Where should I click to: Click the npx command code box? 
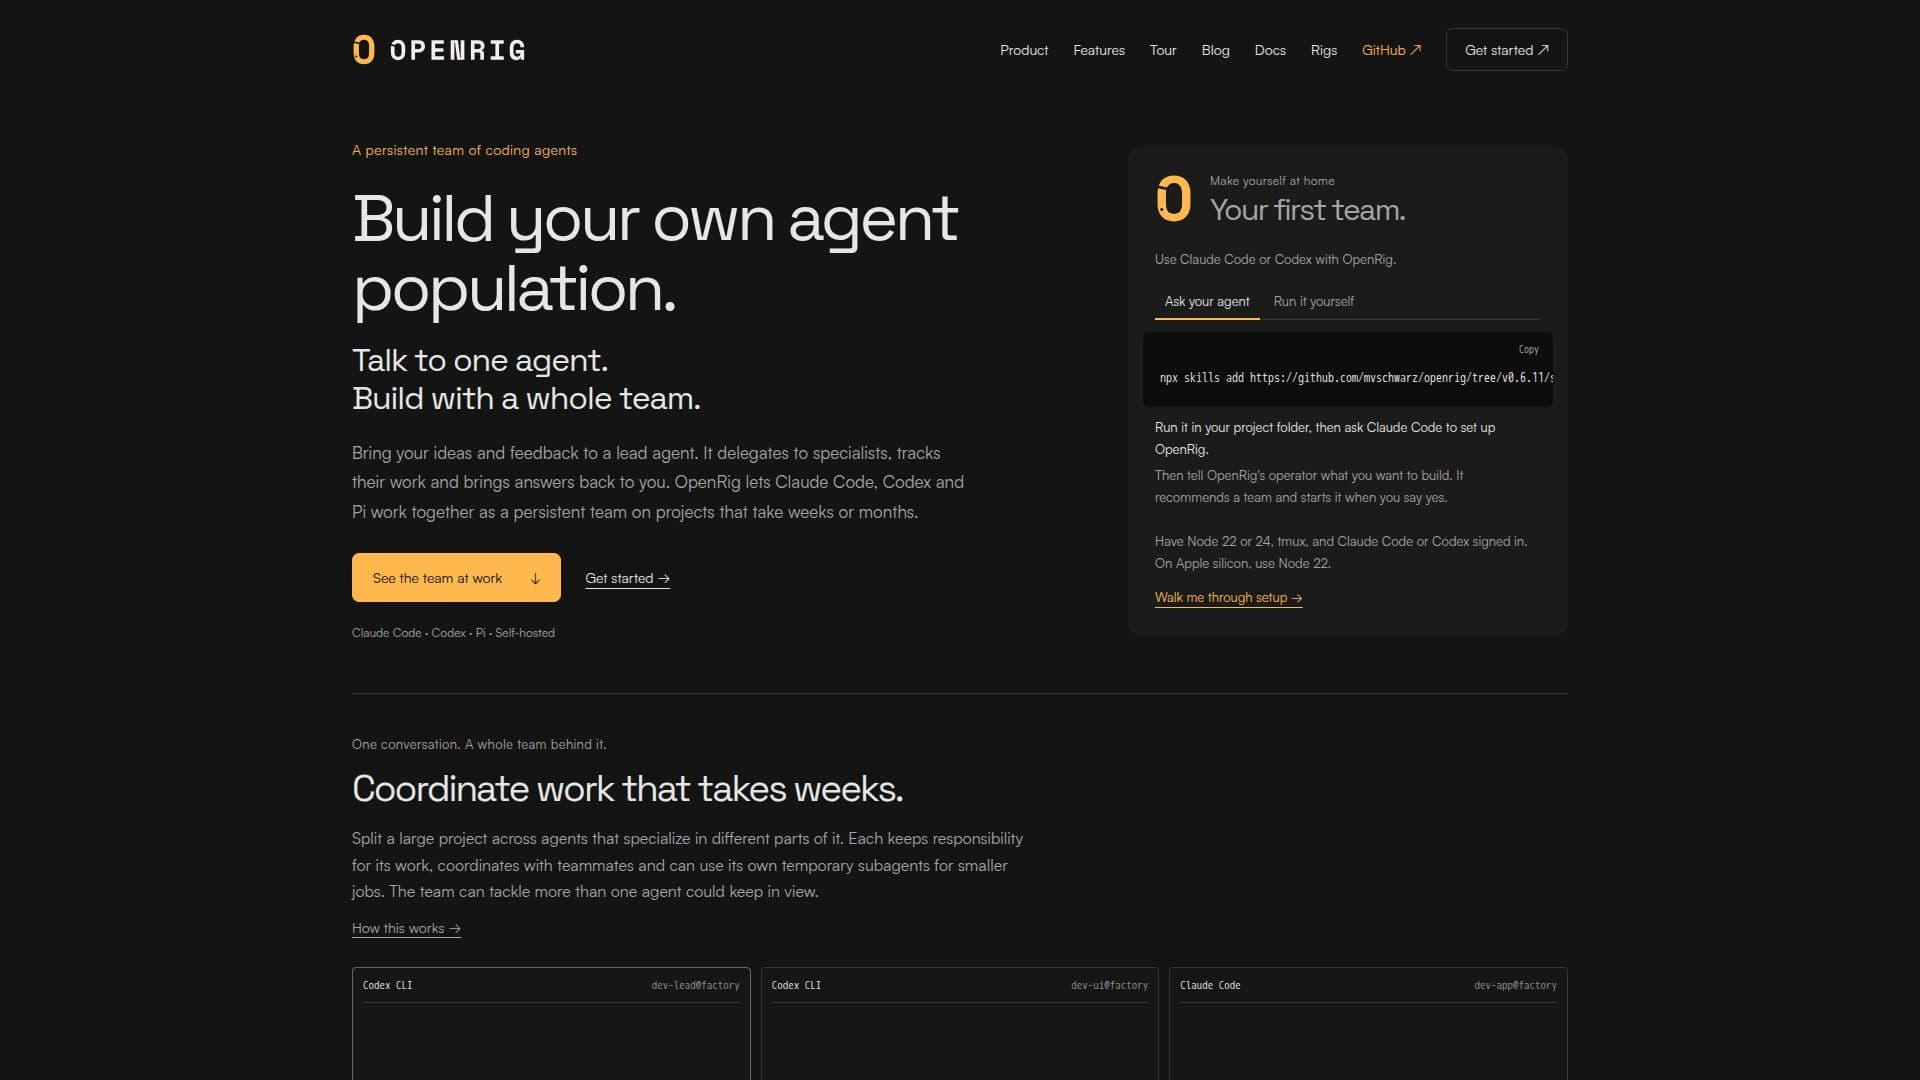[1347, 370]
